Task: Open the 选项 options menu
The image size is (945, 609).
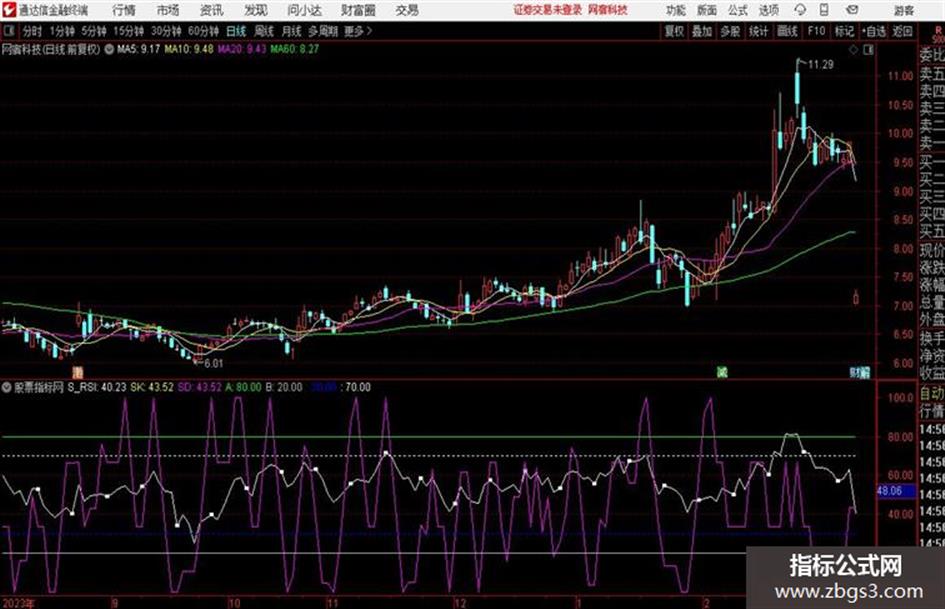Action: (x=768, y=10)
